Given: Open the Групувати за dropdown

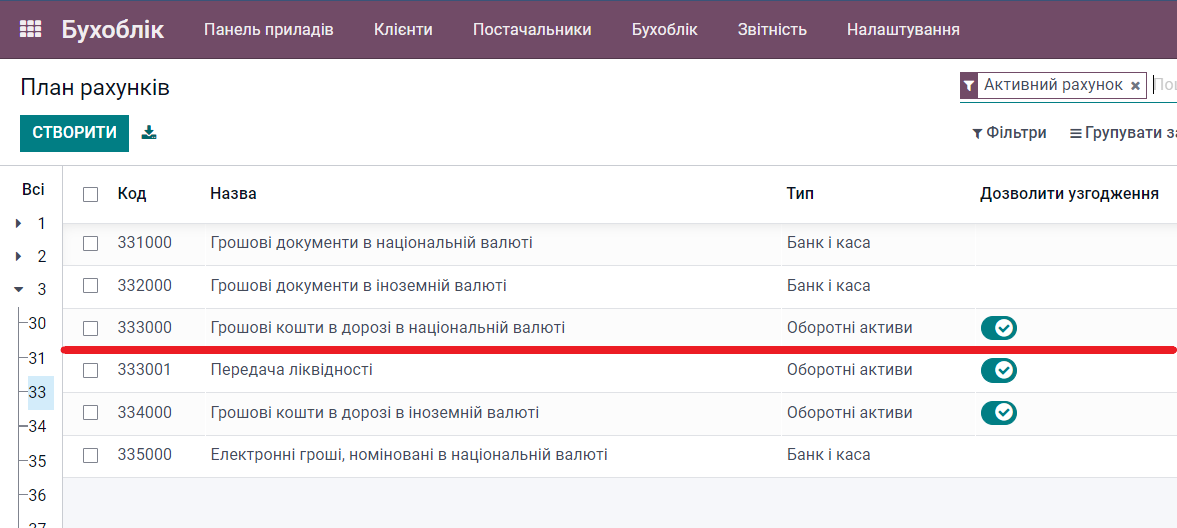Looking at the screenshot, I should pos(1122,133).
